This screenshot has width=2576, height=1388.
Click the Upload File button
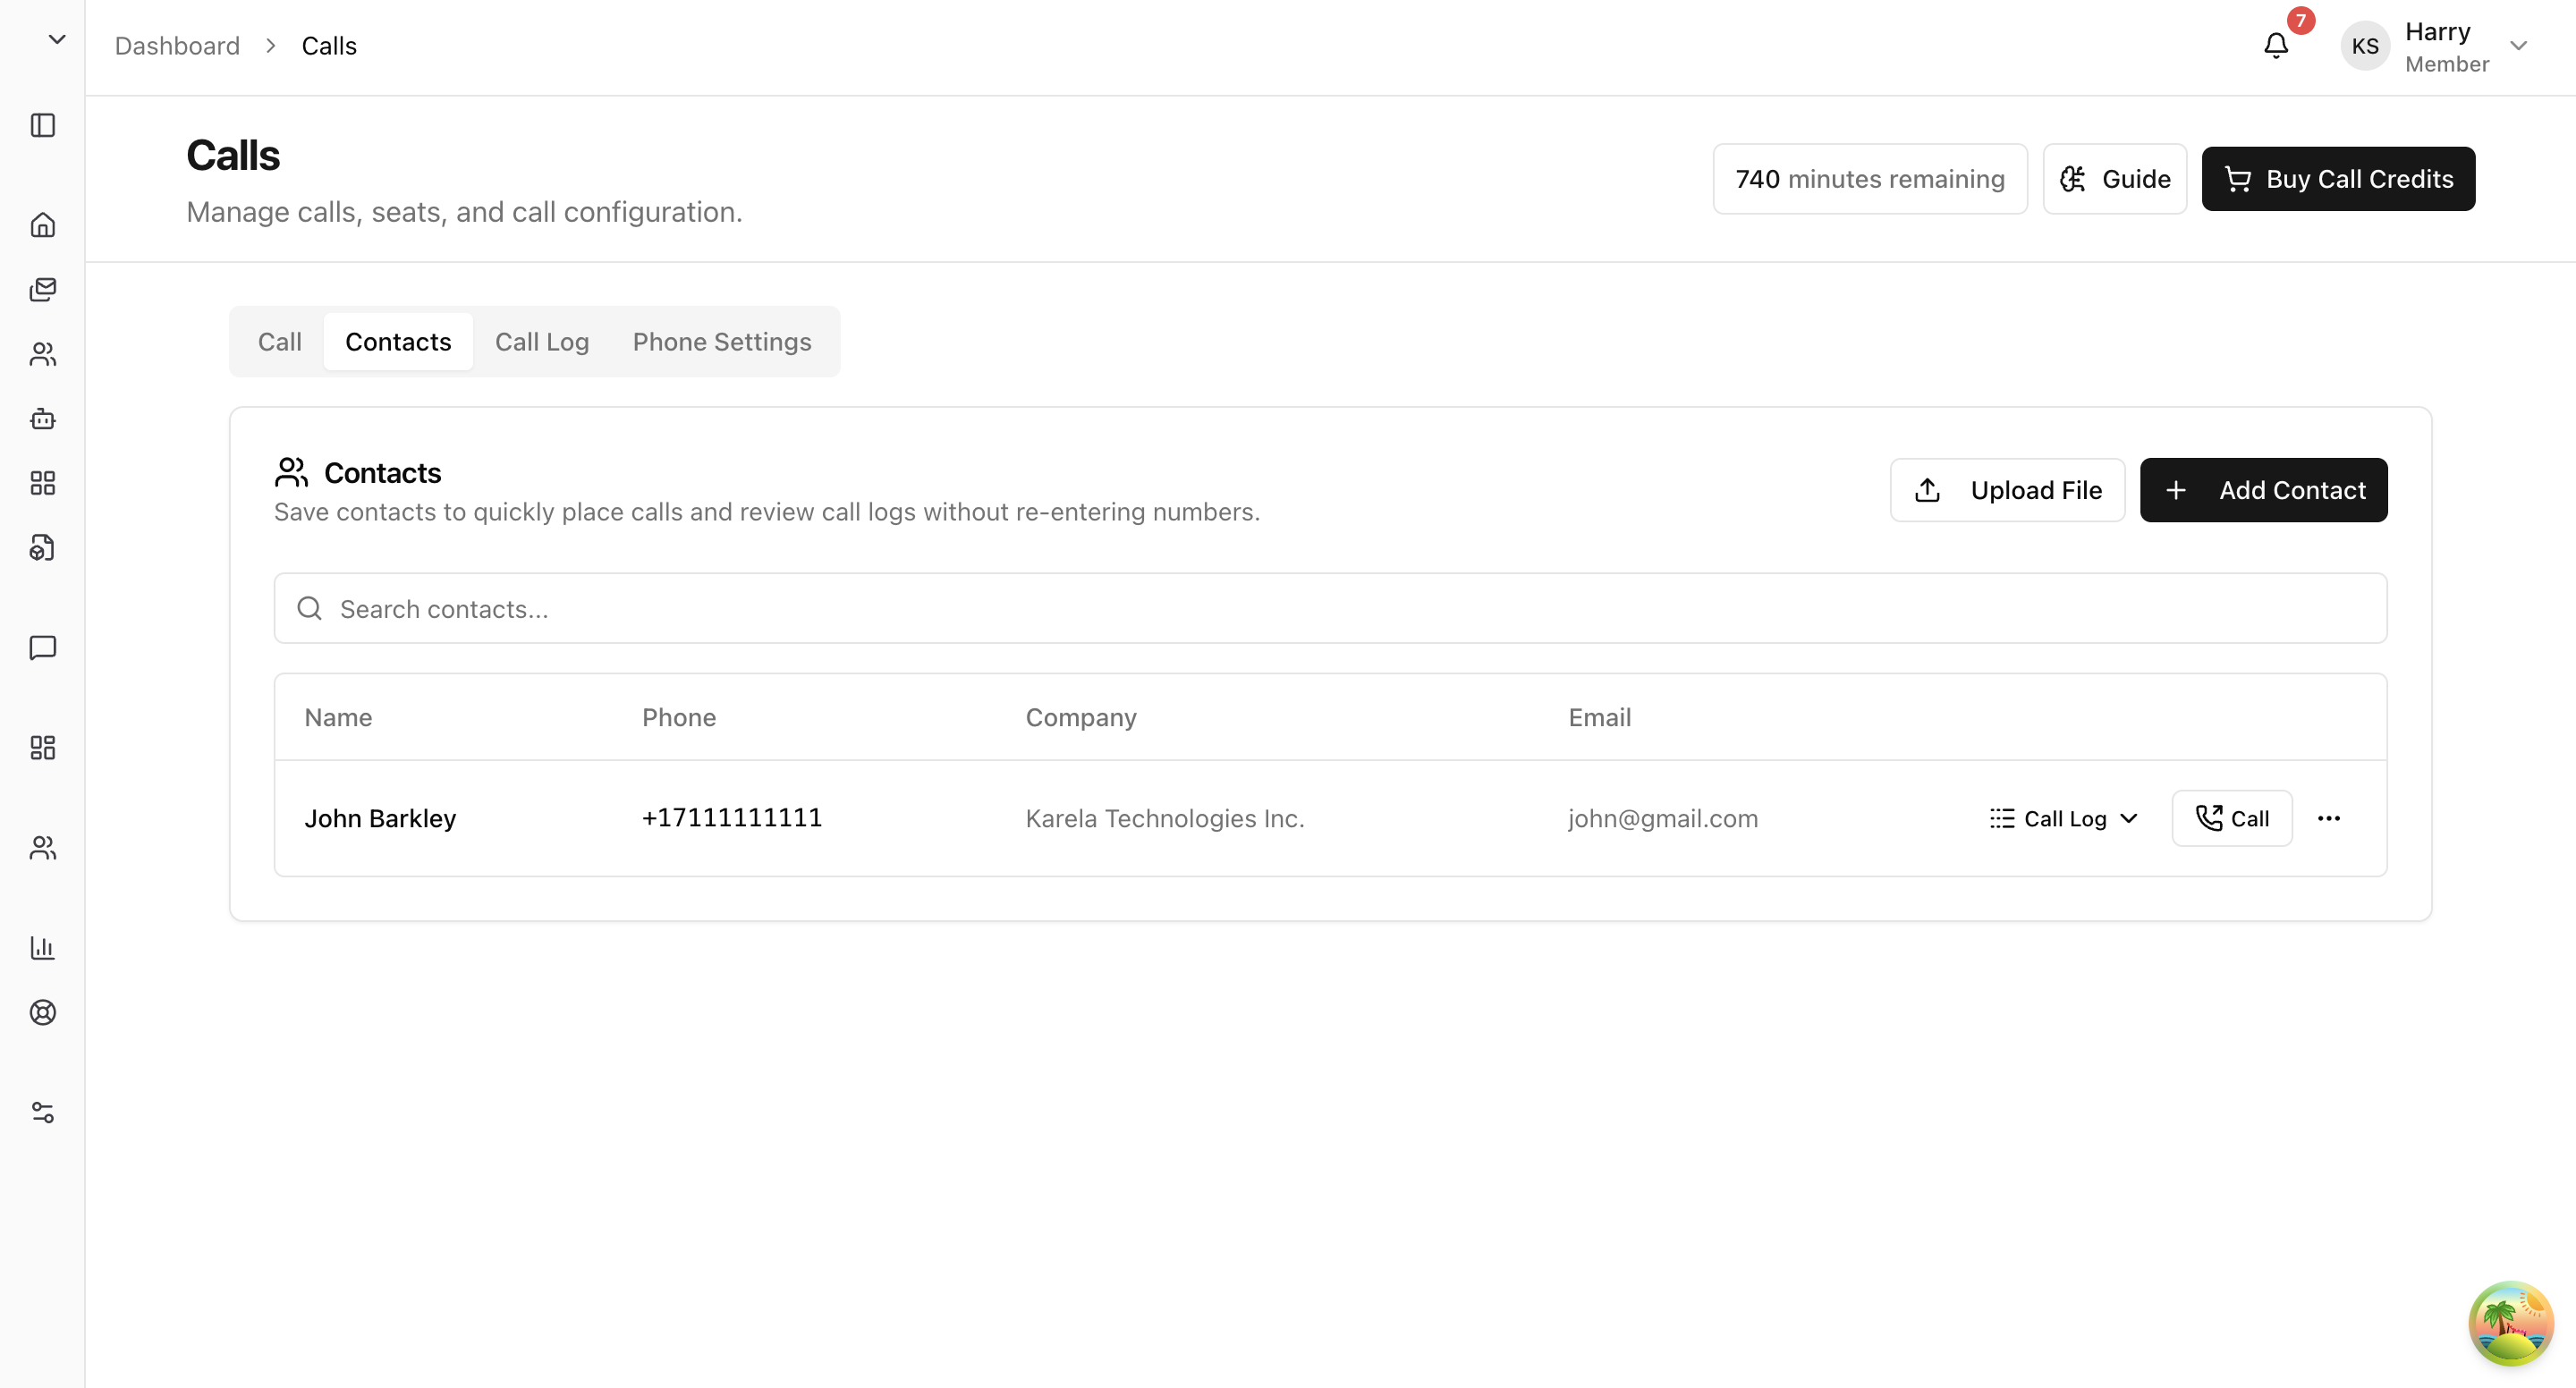2007,490
